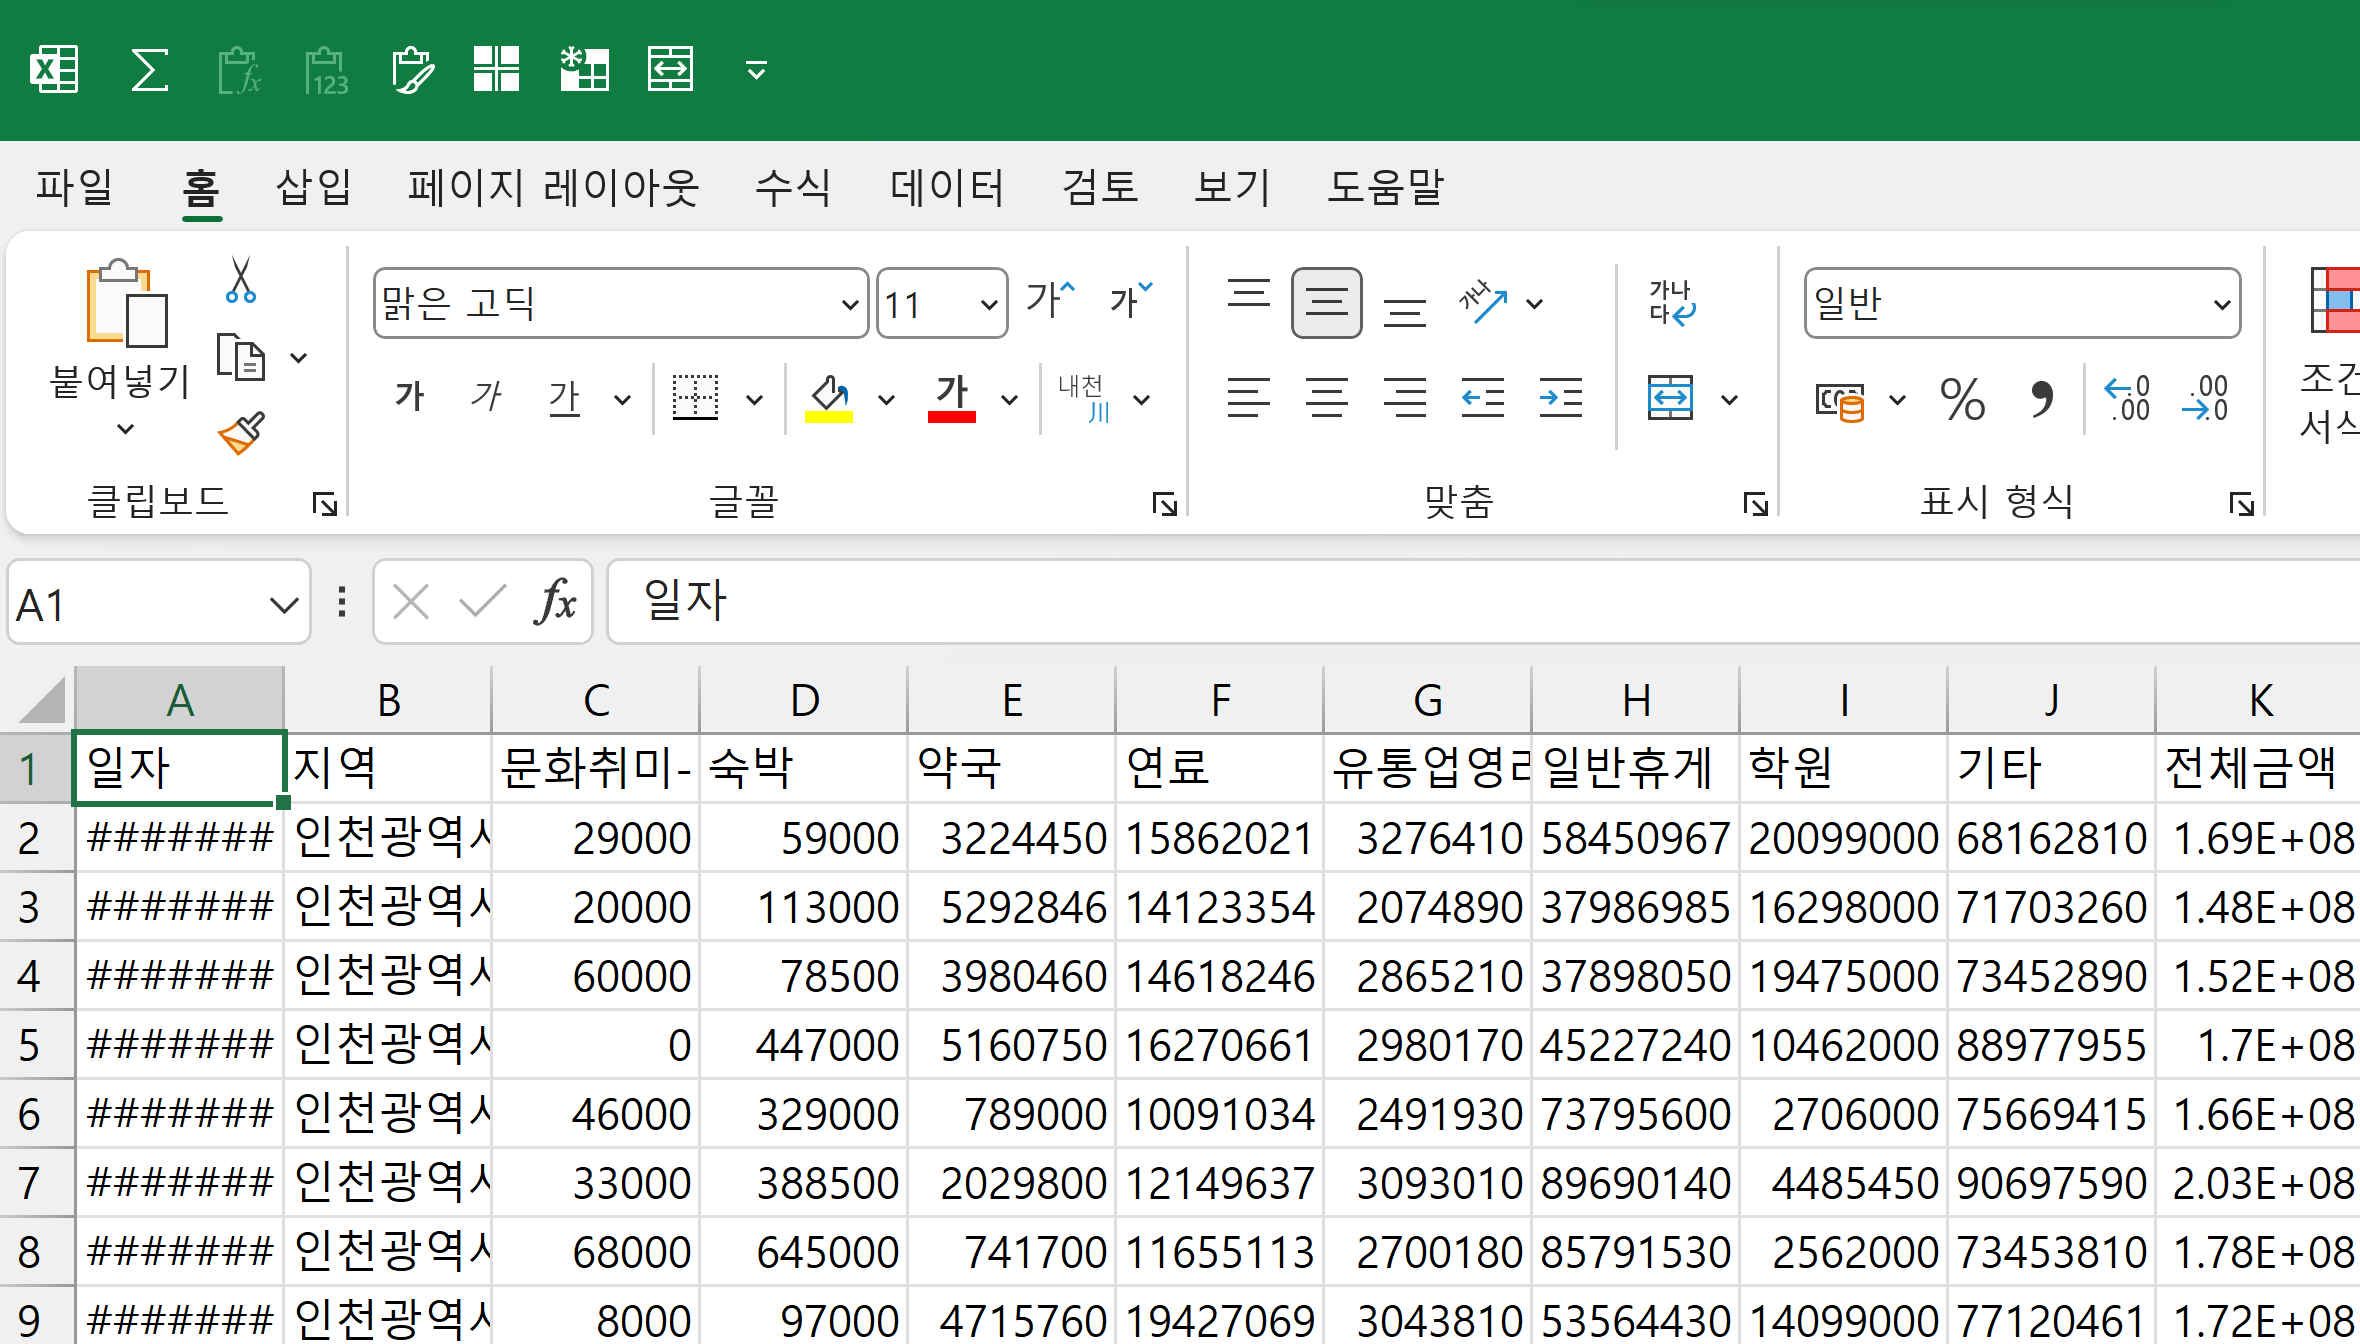Select column D header
2360x1344 pixels.
804,700
